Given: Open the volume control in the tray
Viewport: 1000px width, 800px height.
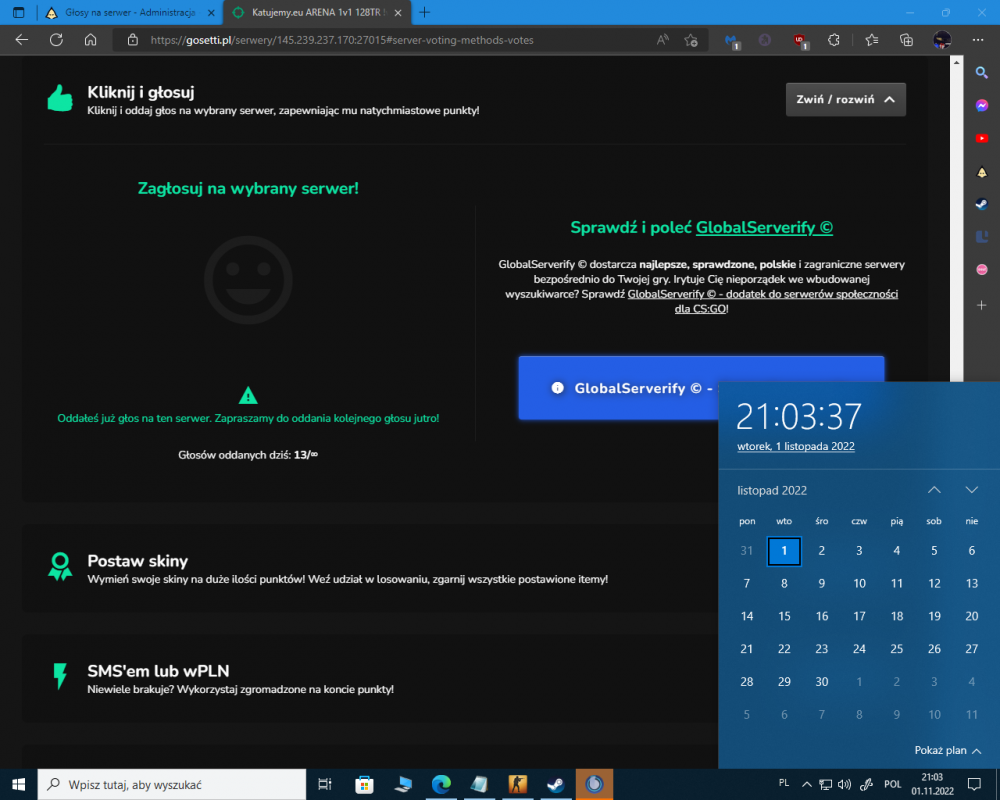Looking at the screenshot, I should [844, 784].
